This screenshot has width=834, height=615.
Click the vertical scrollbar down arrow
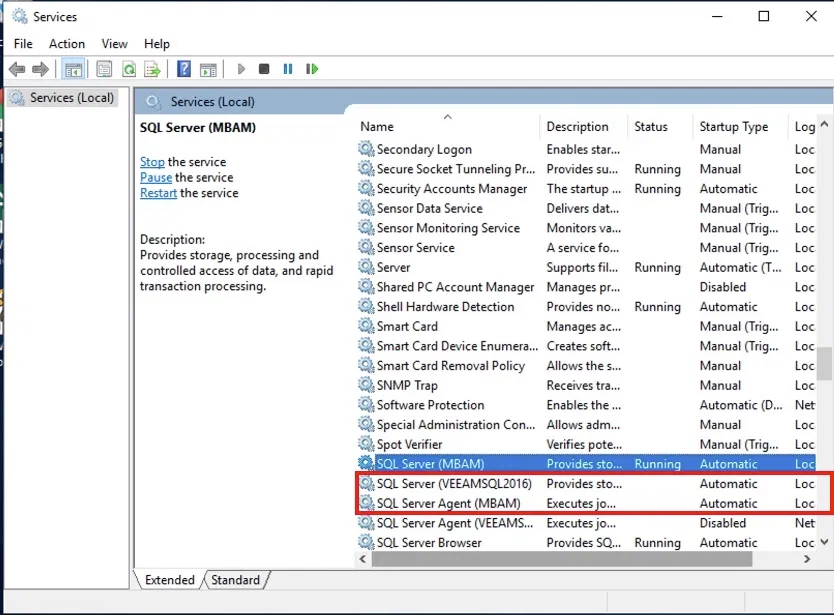tap(824, 542)
